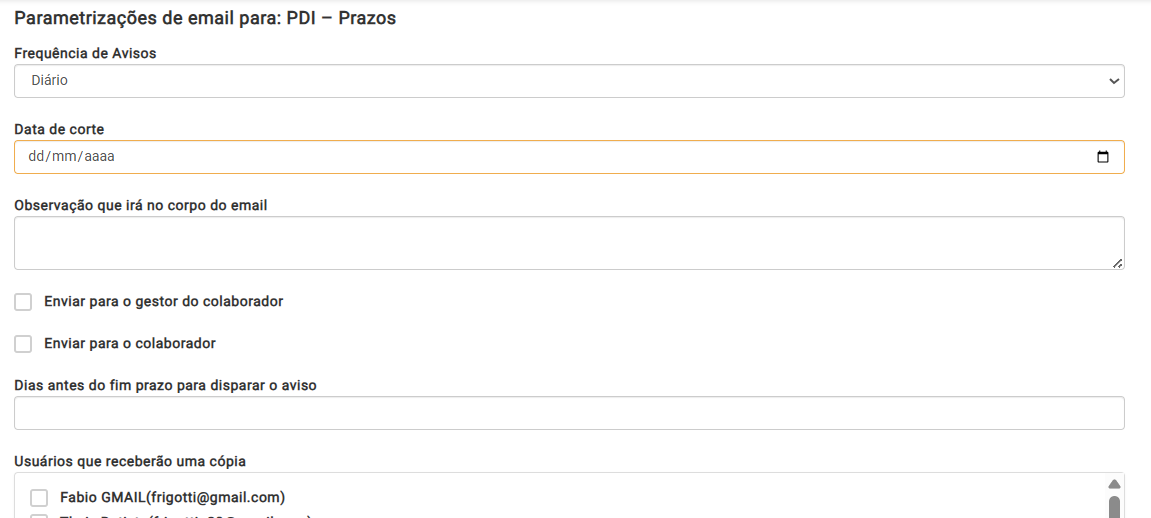Click the user list scrollbar thumb
Image resolution: width=1151 pixels, height=518 pixels.
[x=1114, y=506]
